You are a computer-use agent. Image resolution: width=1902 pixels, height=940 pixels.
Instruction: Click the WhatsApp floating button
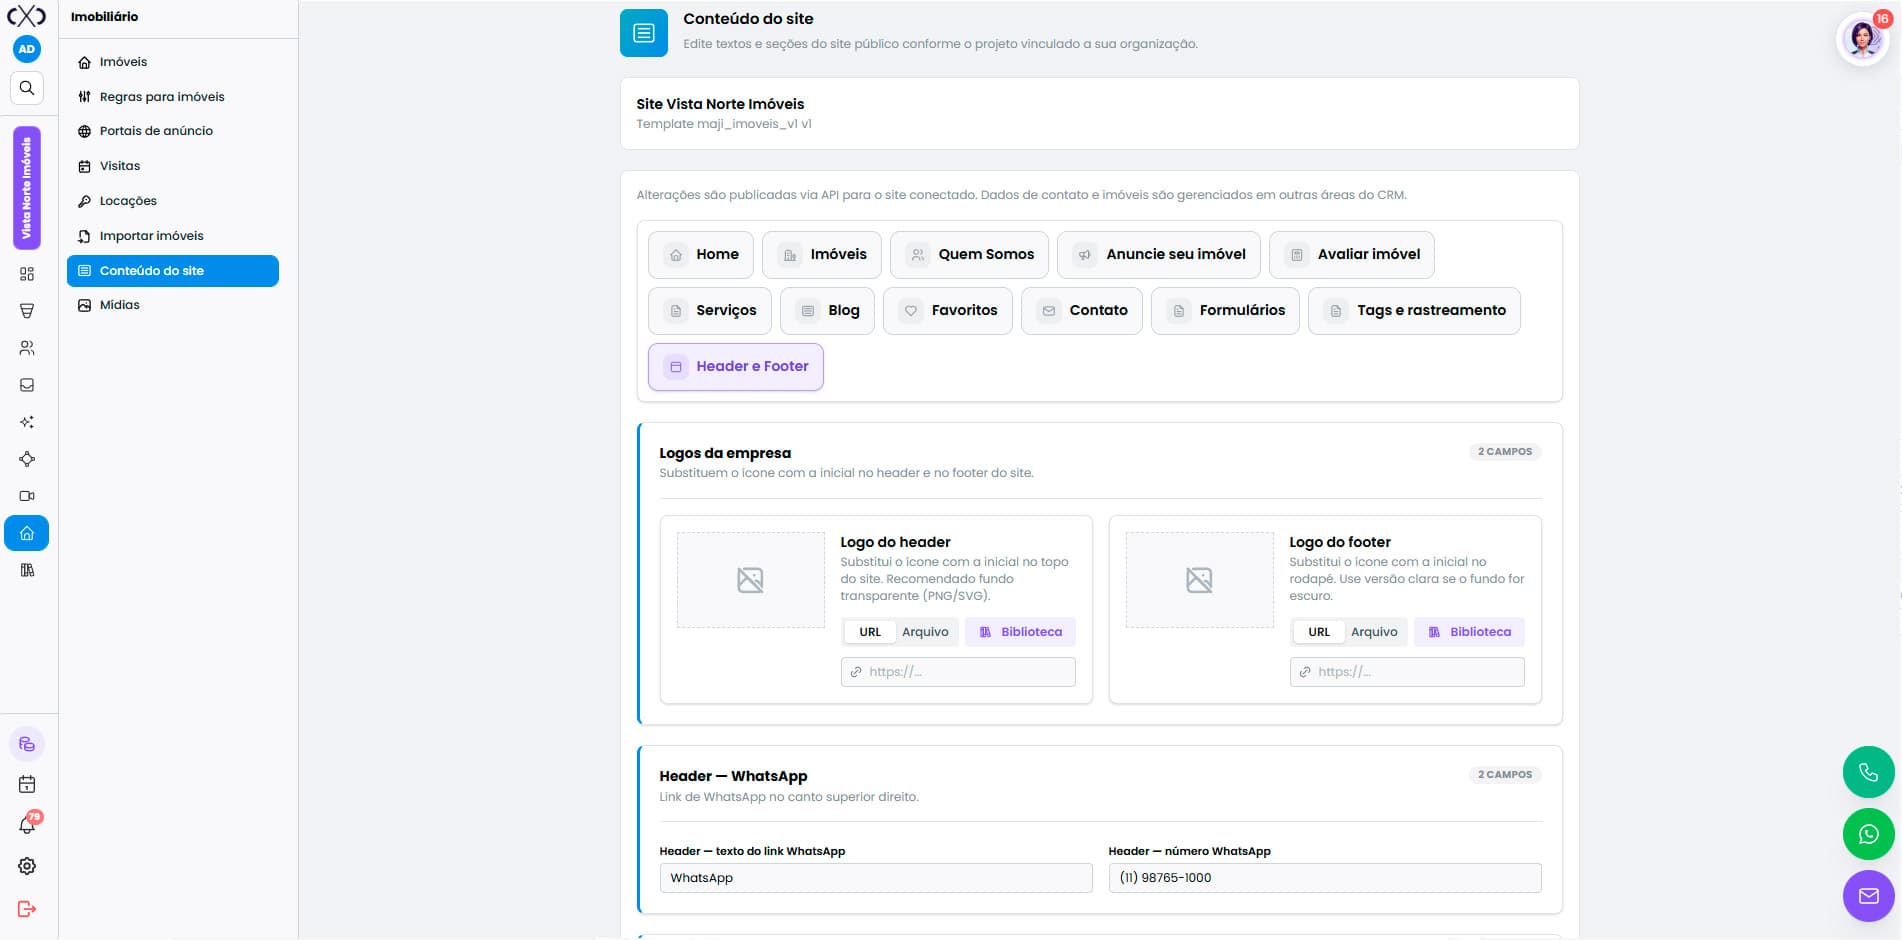(x=1868, y=834)
